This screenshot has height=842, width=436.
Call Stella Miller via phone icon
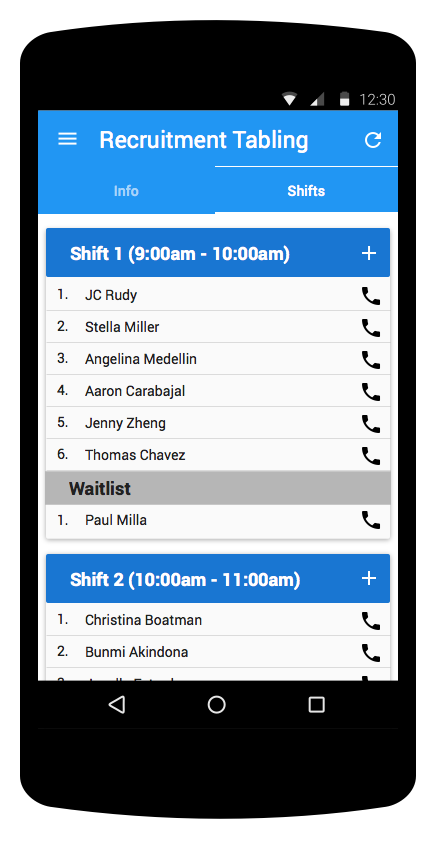[x=370, y=328]
